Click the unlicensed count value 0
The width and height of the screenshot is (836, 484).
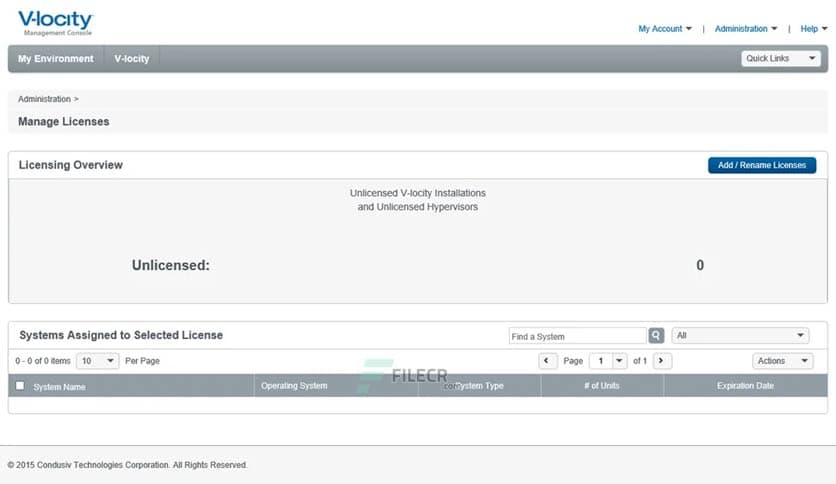point(700,265)
